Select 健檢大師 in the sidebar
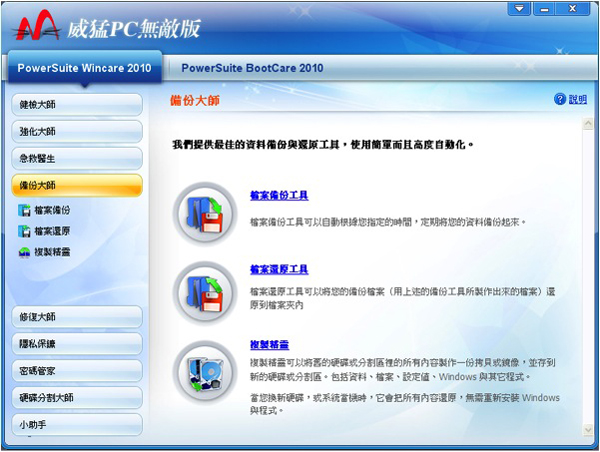 pos(77,104)
